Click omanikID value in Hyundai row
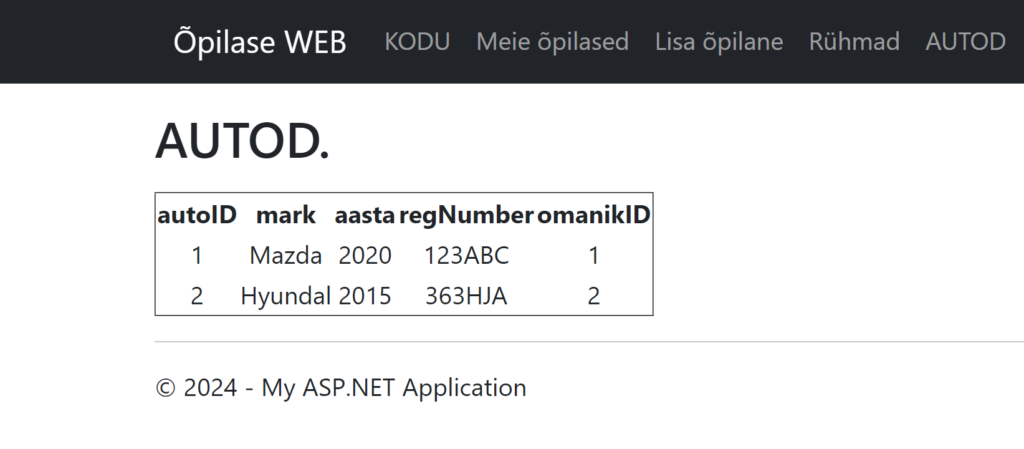Screen dimensions: 1024x449 pos(594,297)
